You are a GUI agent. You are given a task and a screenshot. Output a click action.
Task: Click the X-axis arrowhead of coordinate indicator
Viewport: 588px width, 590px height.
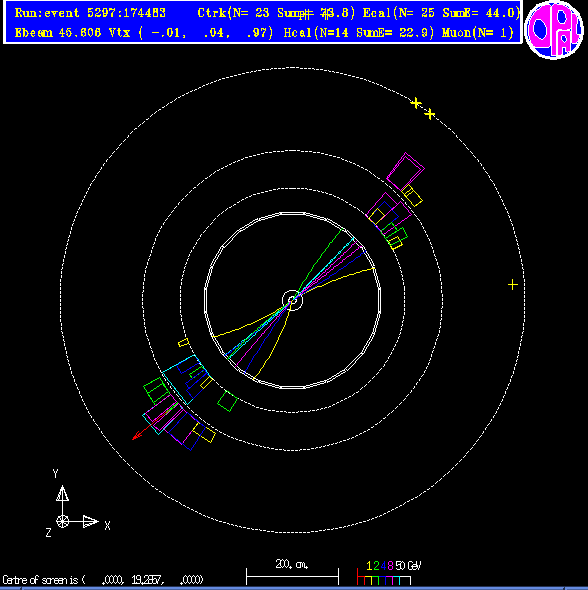coord(90,521)
